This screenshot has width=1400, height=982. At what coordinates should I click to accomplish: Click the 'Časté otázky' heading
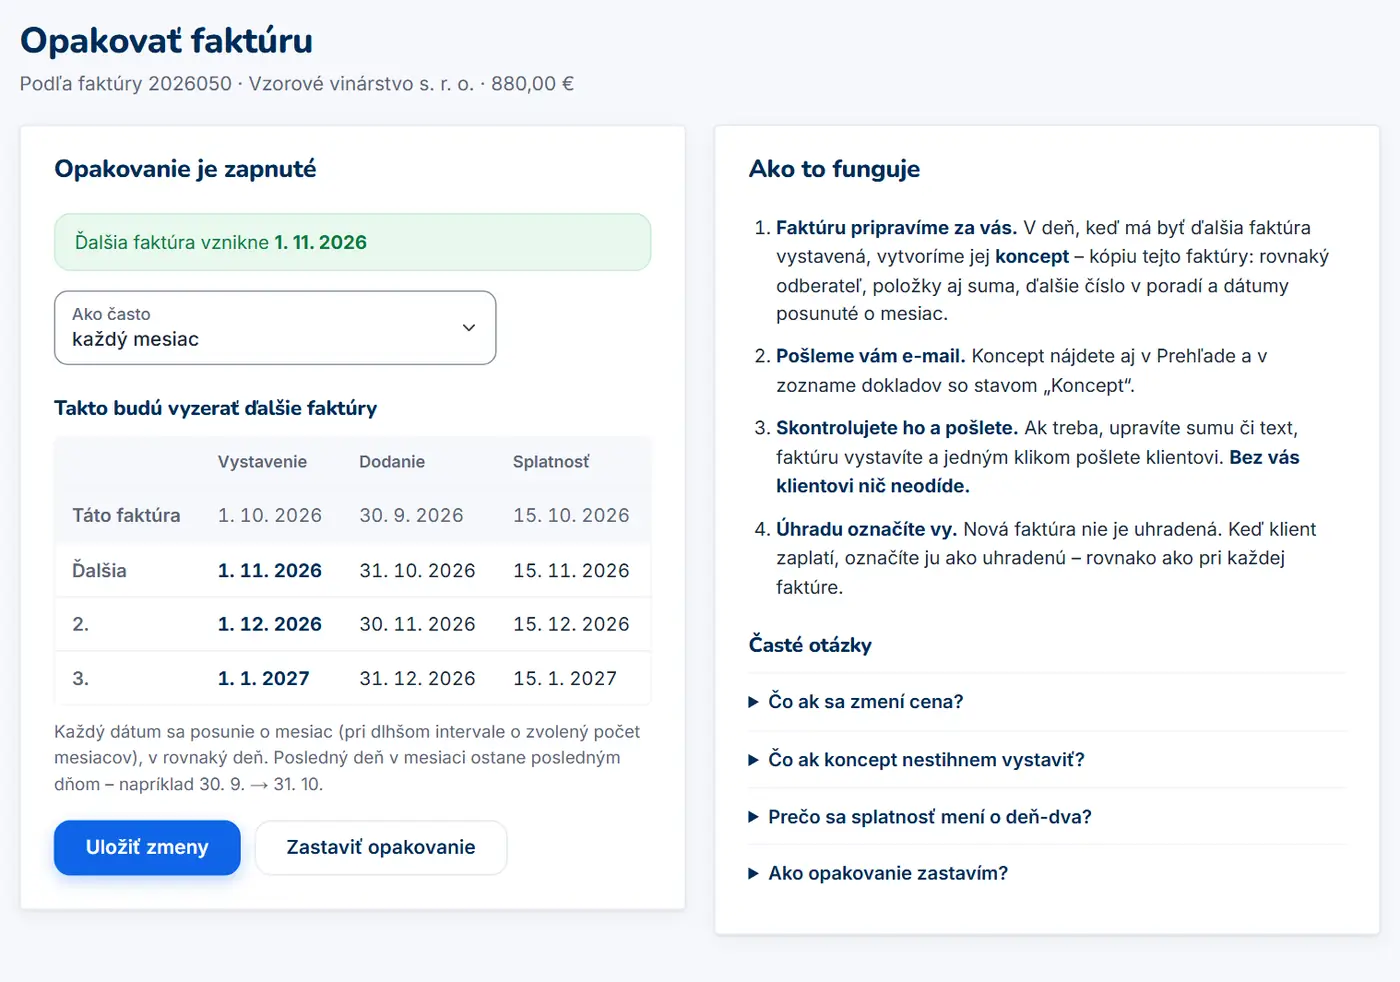[x=810, y=645]
